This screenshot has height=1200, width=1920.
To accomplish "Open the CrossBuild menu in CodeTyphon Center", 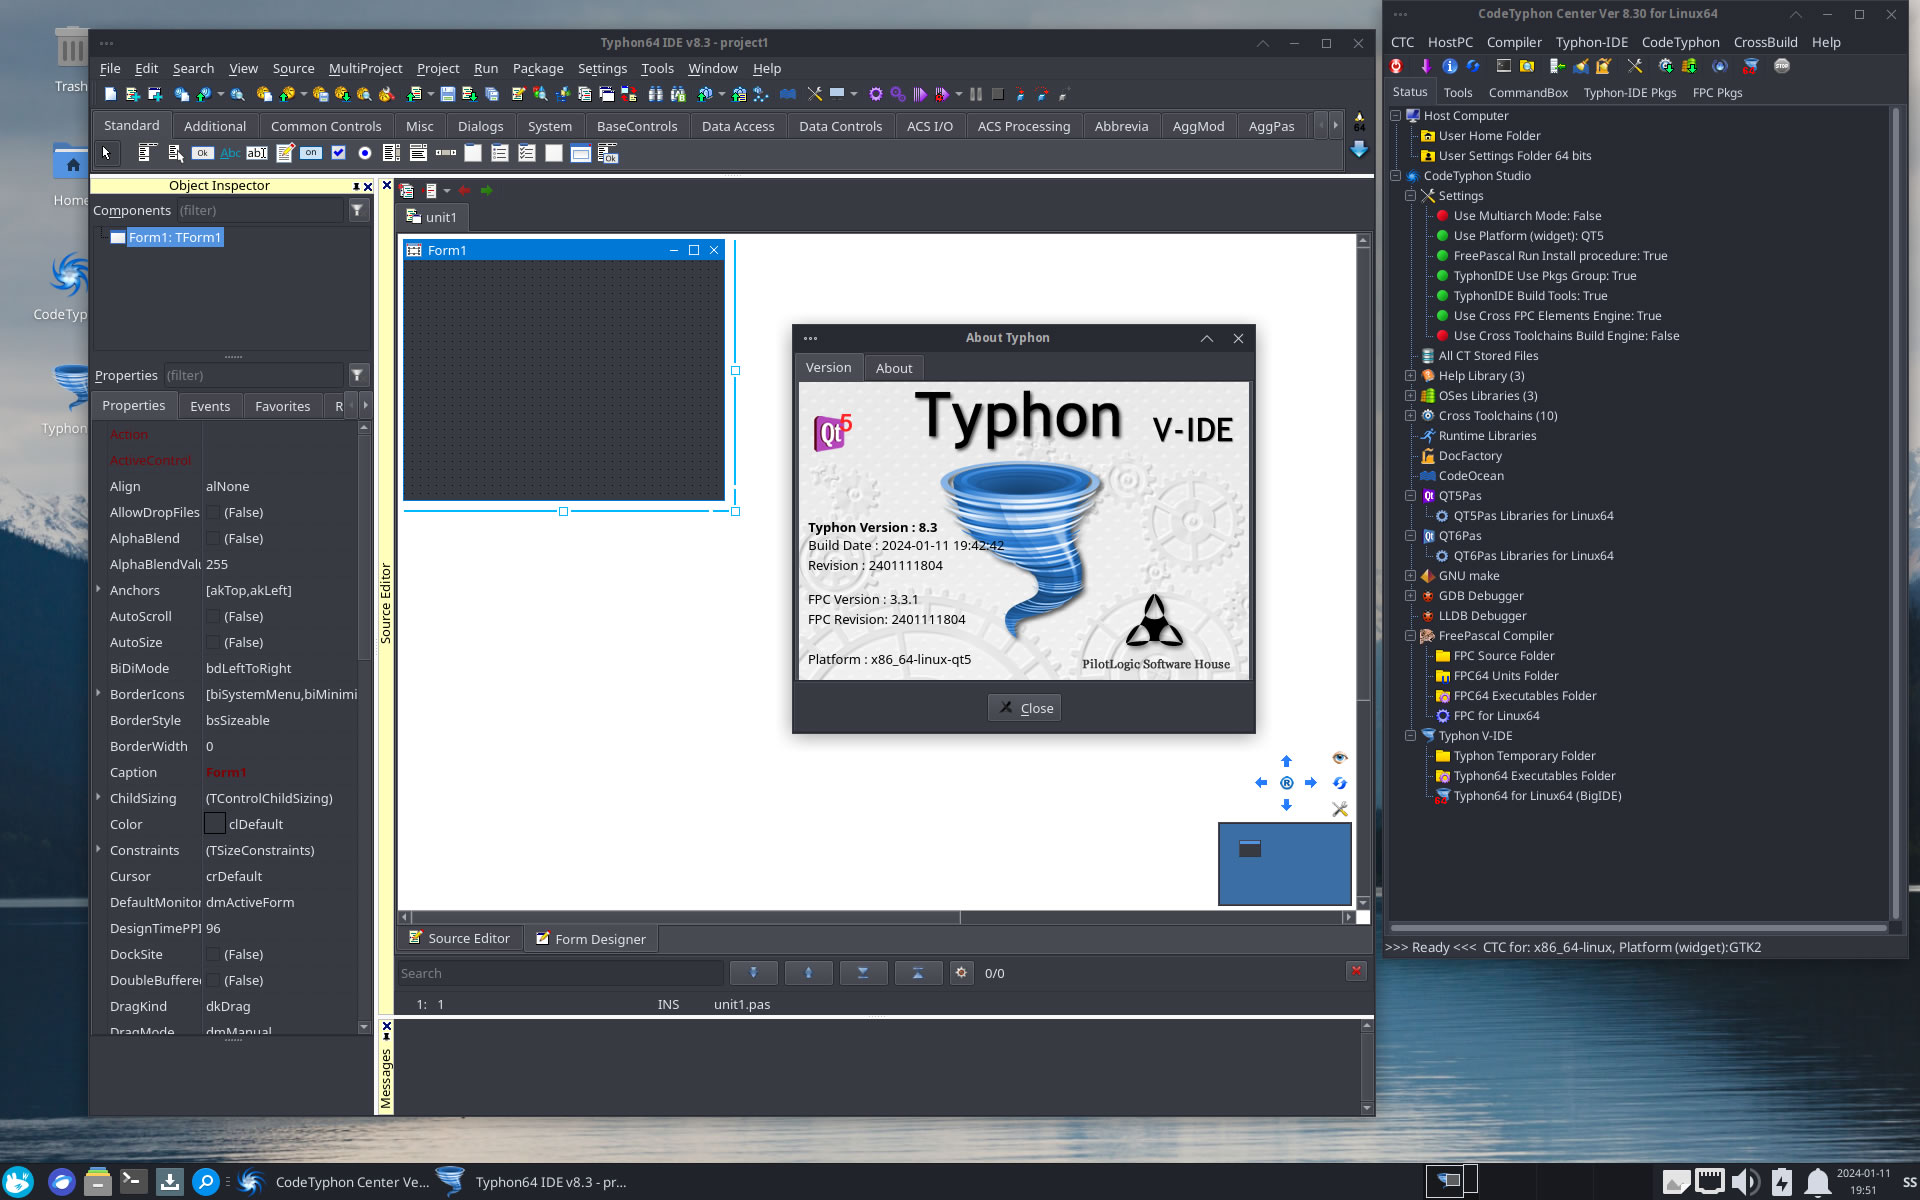I will coord(1765,42).
